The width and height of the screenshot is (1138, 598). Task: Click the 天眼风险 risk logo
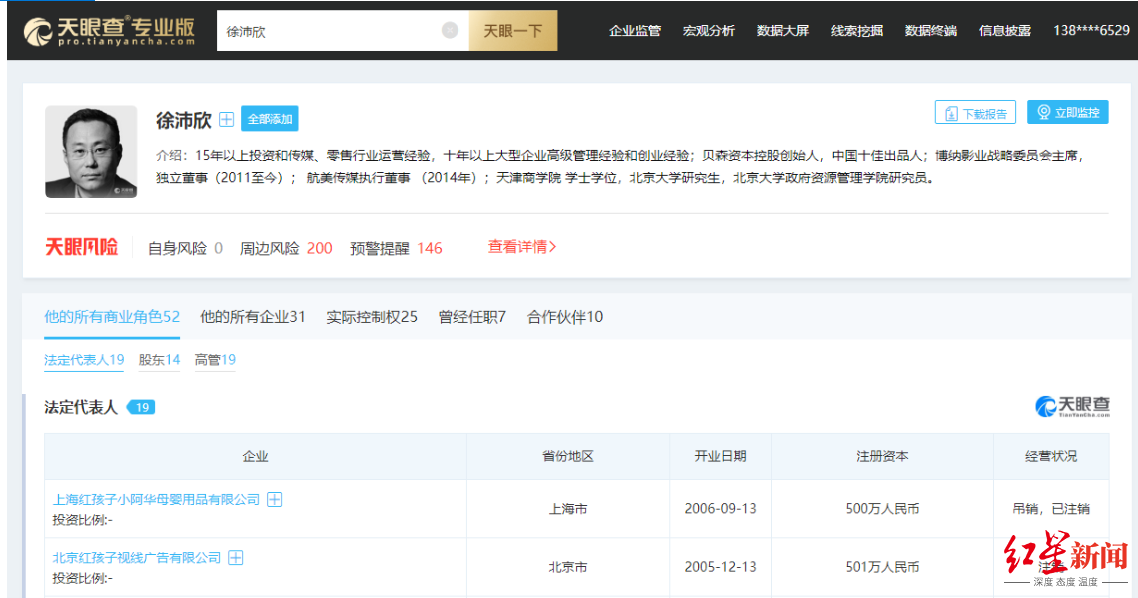point(81,247)
